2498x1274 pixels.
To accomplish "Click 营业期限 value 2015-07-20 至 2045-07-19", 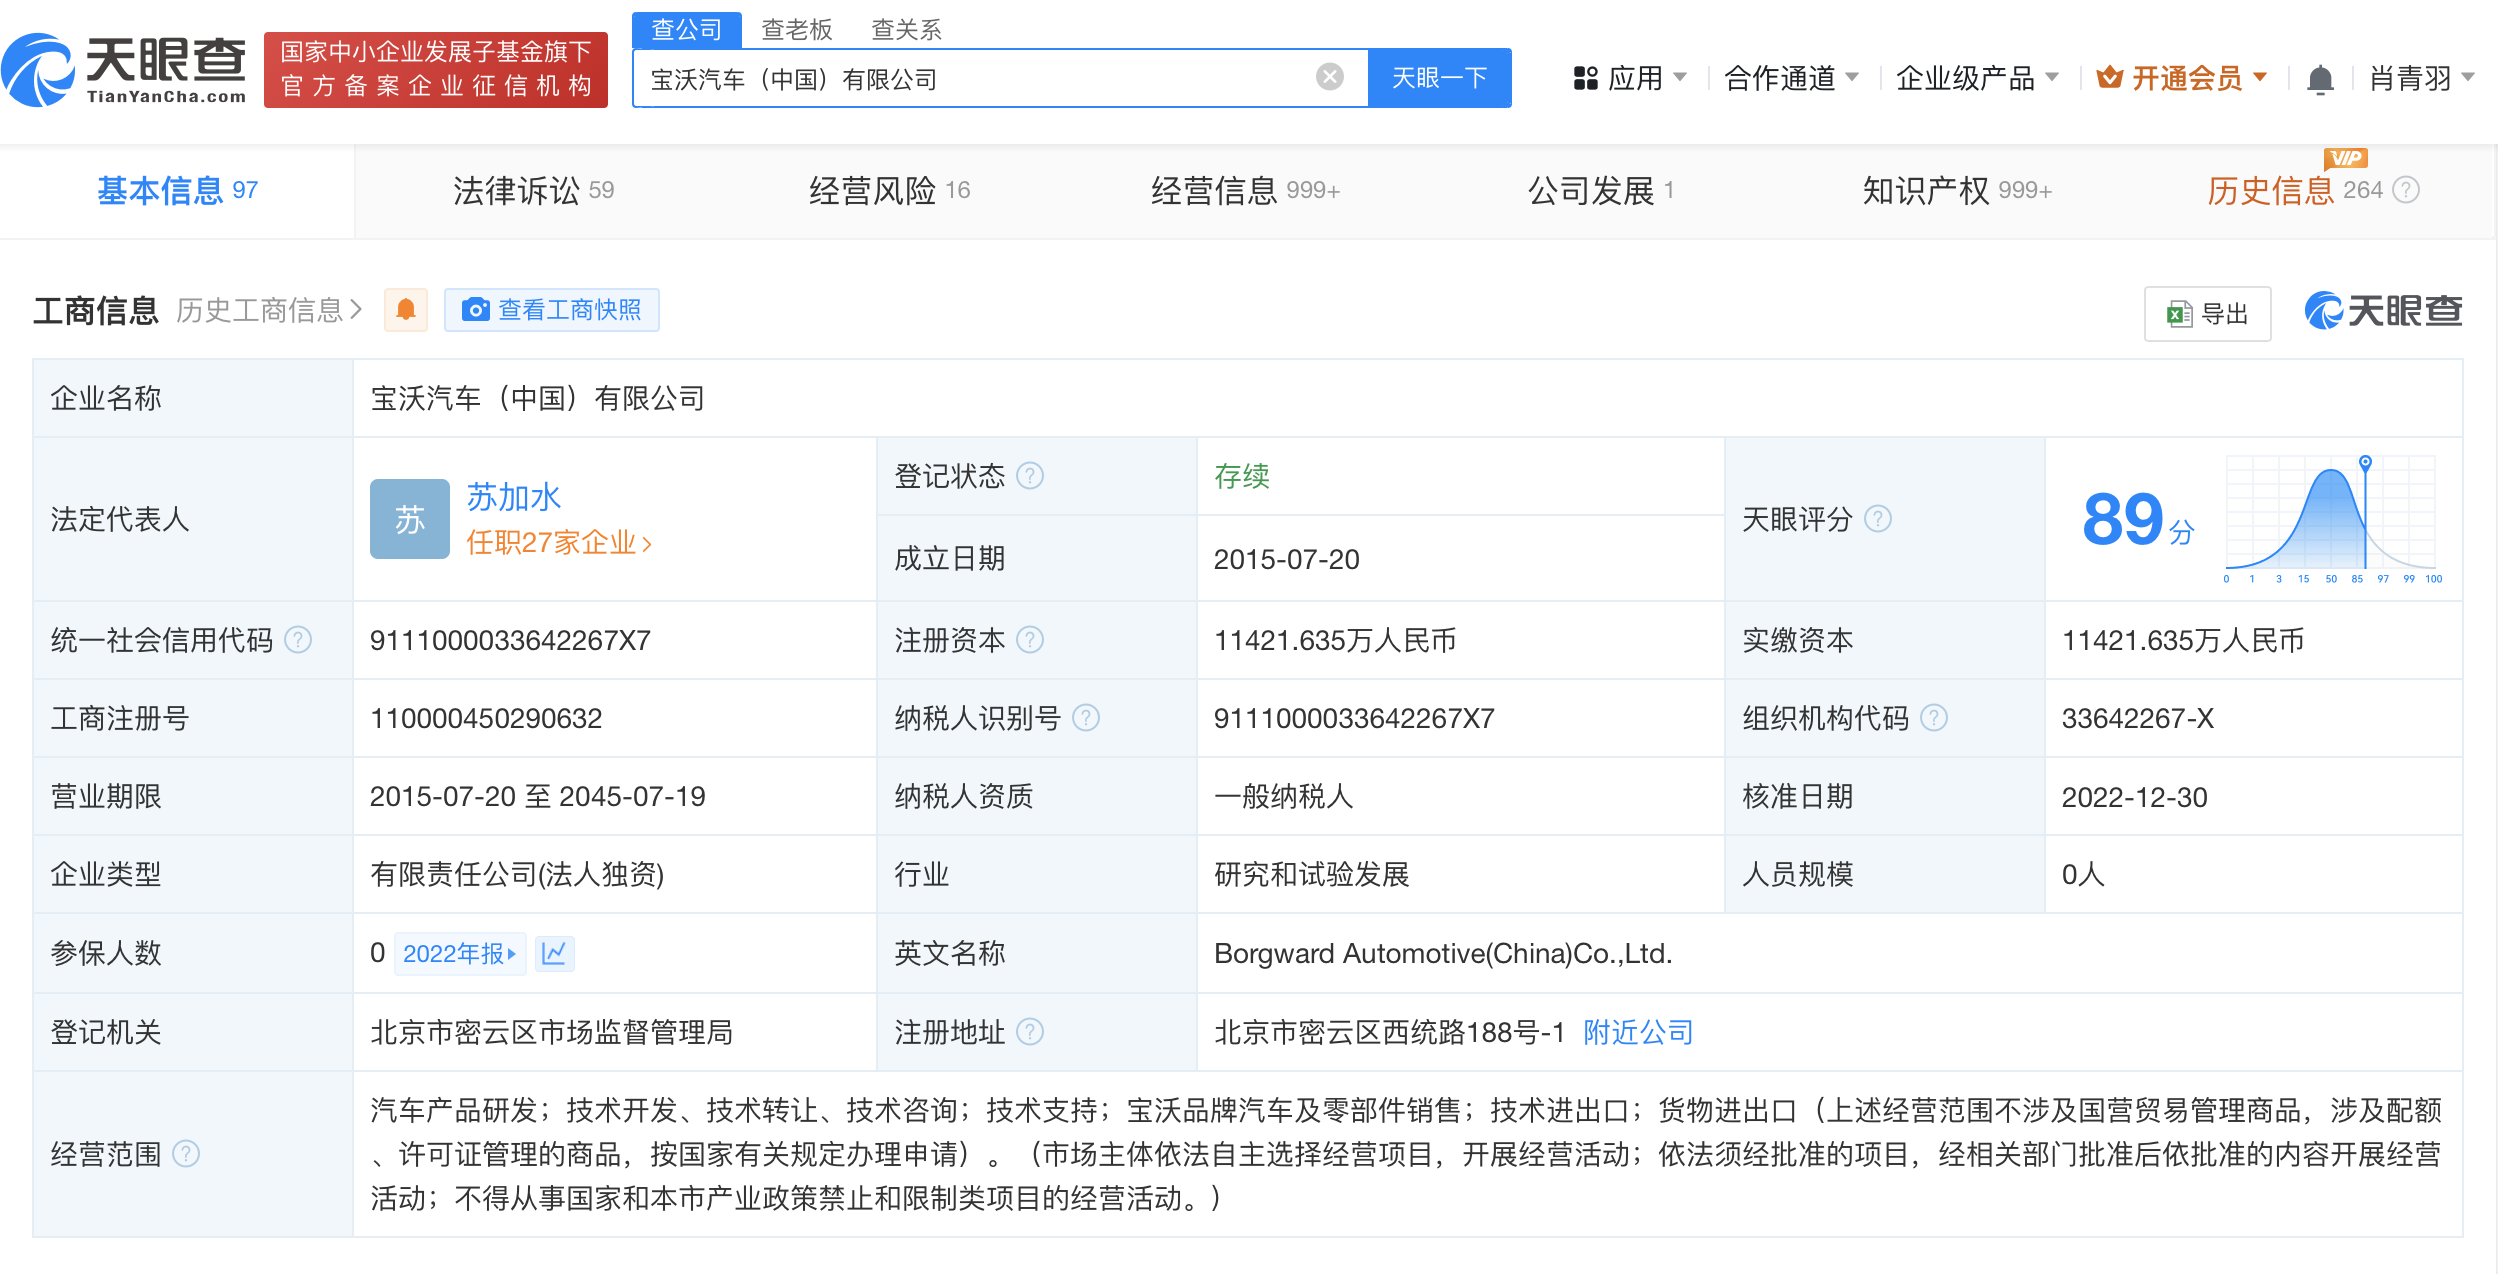I will (x=538, y=796).
